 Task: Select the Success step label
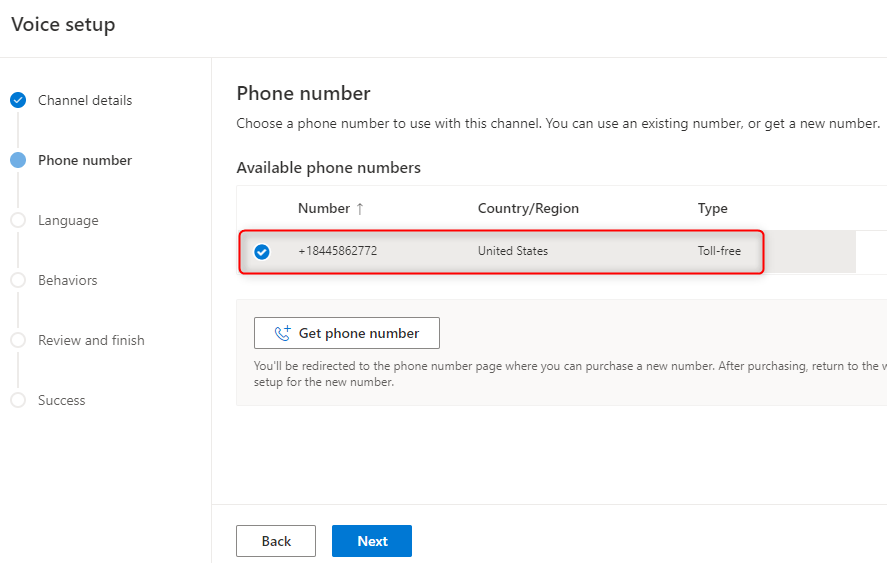pyautogui.click(x=62, y=400)
